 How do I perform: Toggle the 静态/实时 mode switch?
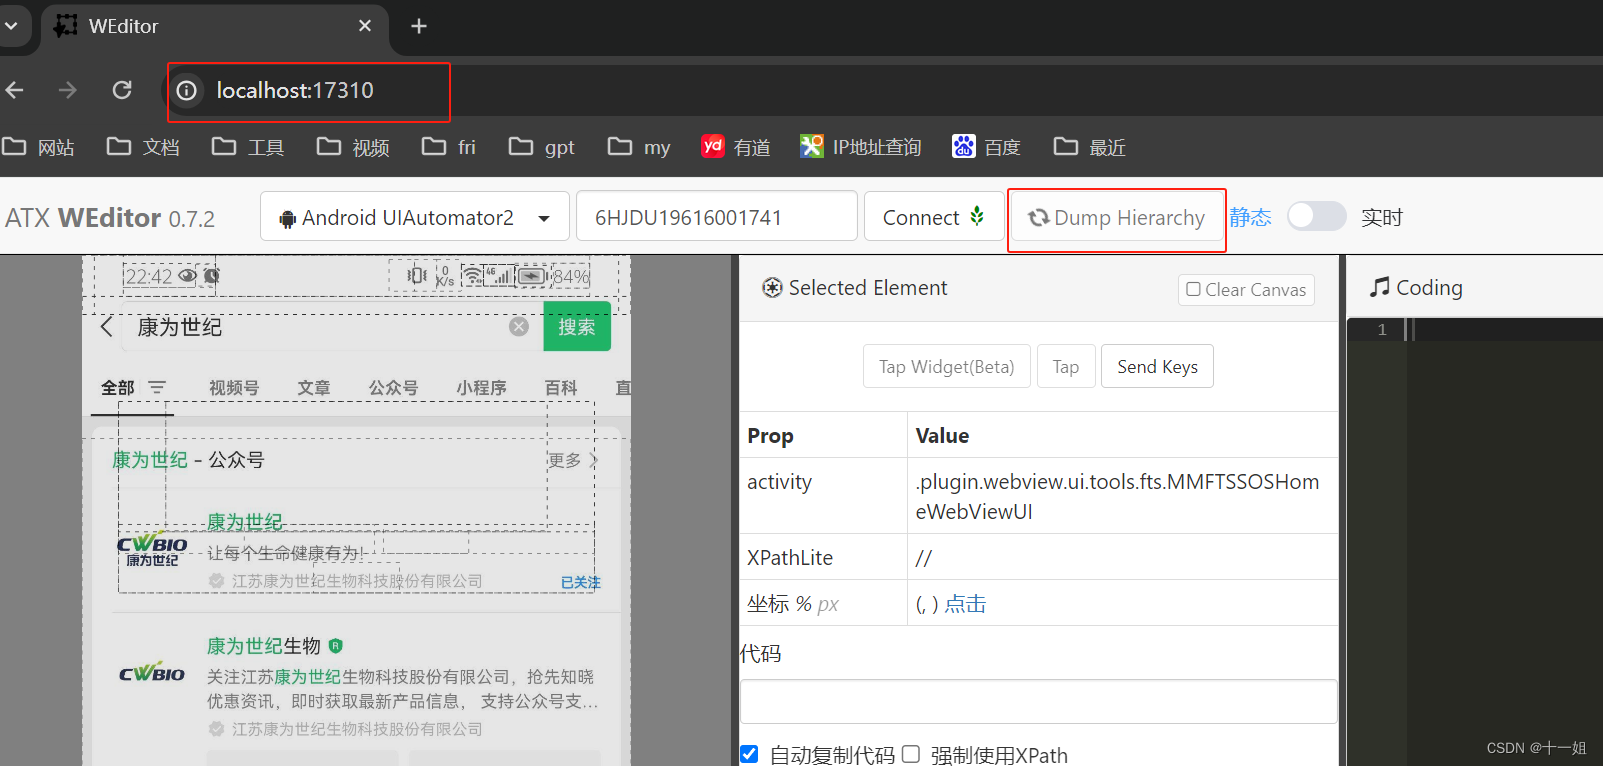[1316, 216]
